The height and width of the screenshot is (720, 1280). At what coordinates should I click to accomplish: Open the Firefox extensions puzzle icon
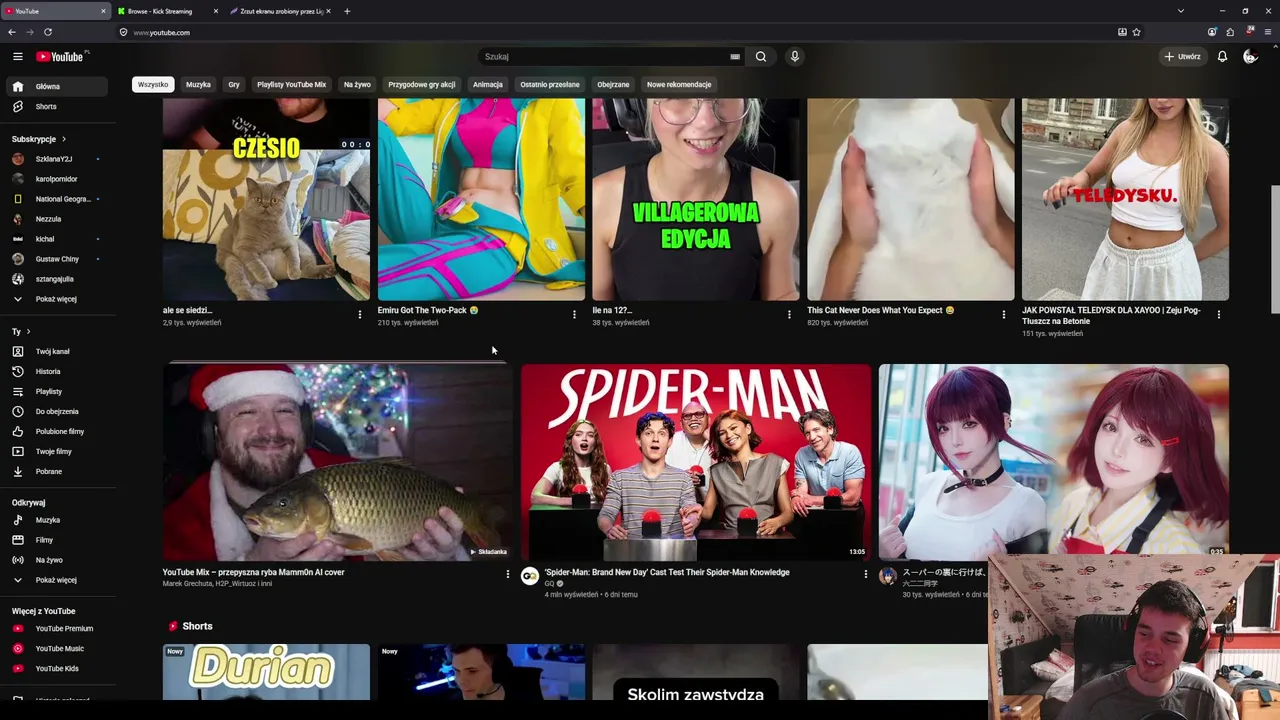(x=1230, y=32)
